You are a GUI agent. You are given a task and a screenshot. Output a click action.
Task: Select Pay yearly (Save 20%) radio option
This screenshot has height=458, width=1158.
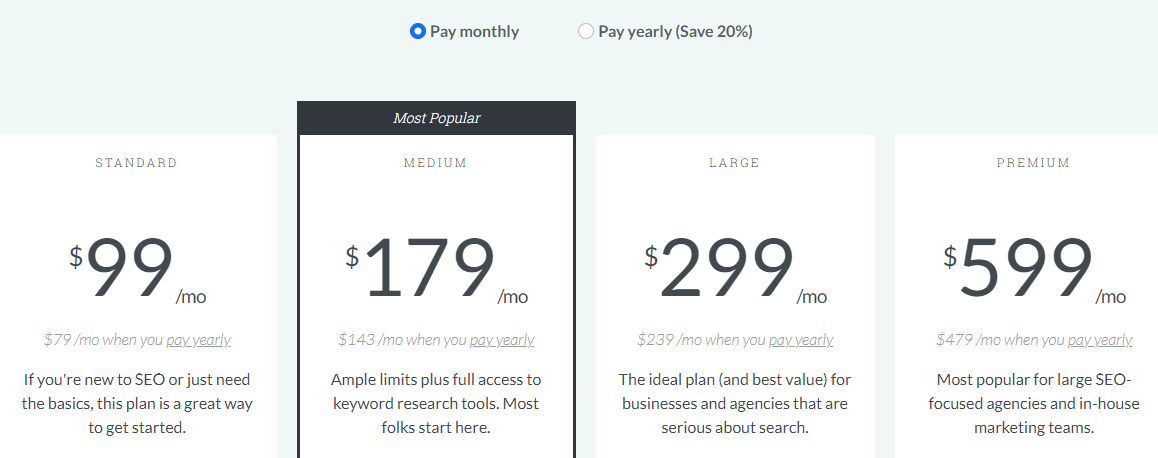[586, 31]
